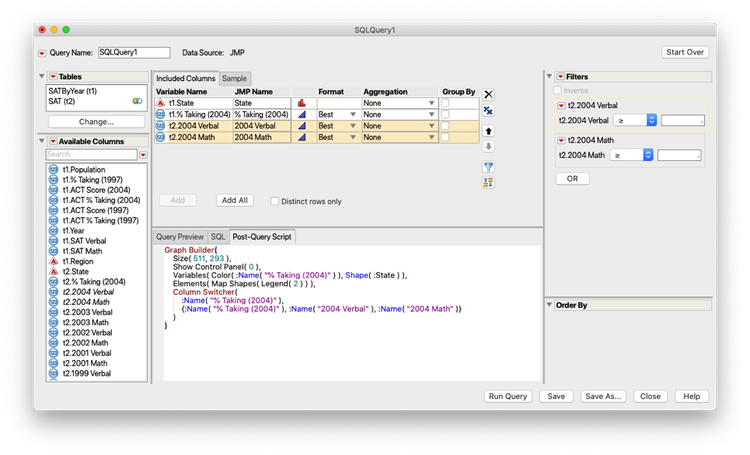Select t2.2003 Verbal in Available Columns
750x455 pixels.
coord(87,312)
